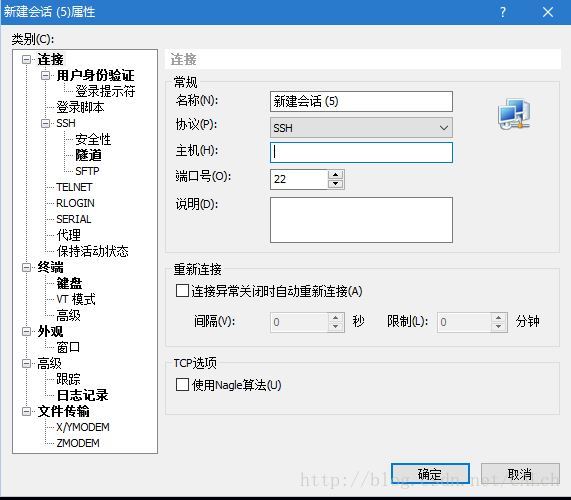The width and height of the screenshot is (571, 500).
Task: Open the 键盘 keyboard settings
Action: (x=69, y=283)
